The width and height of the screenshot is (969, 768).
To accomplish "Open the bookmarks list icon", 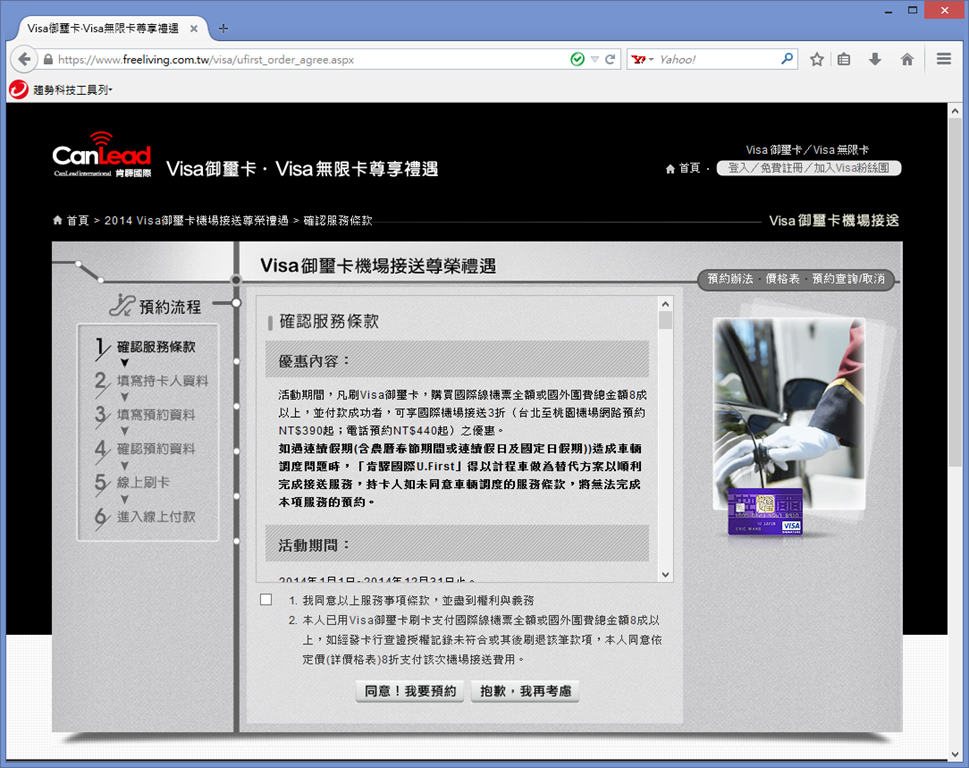I will point(844,59).
